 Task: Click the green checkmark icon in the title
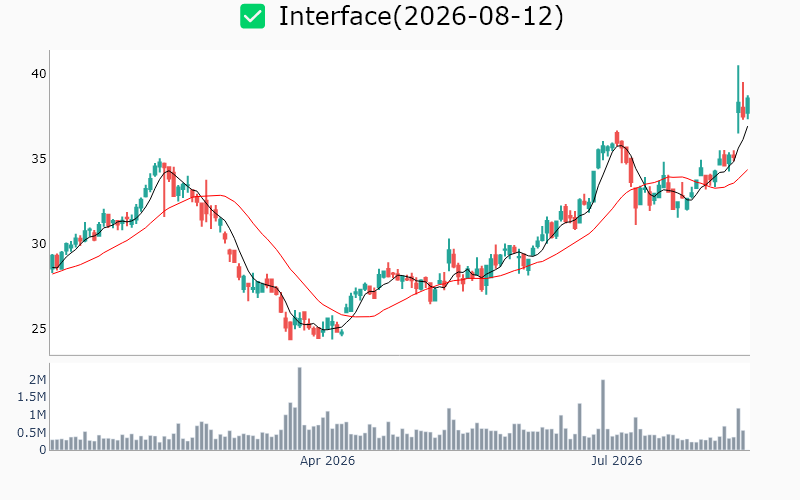click(253, 16)
